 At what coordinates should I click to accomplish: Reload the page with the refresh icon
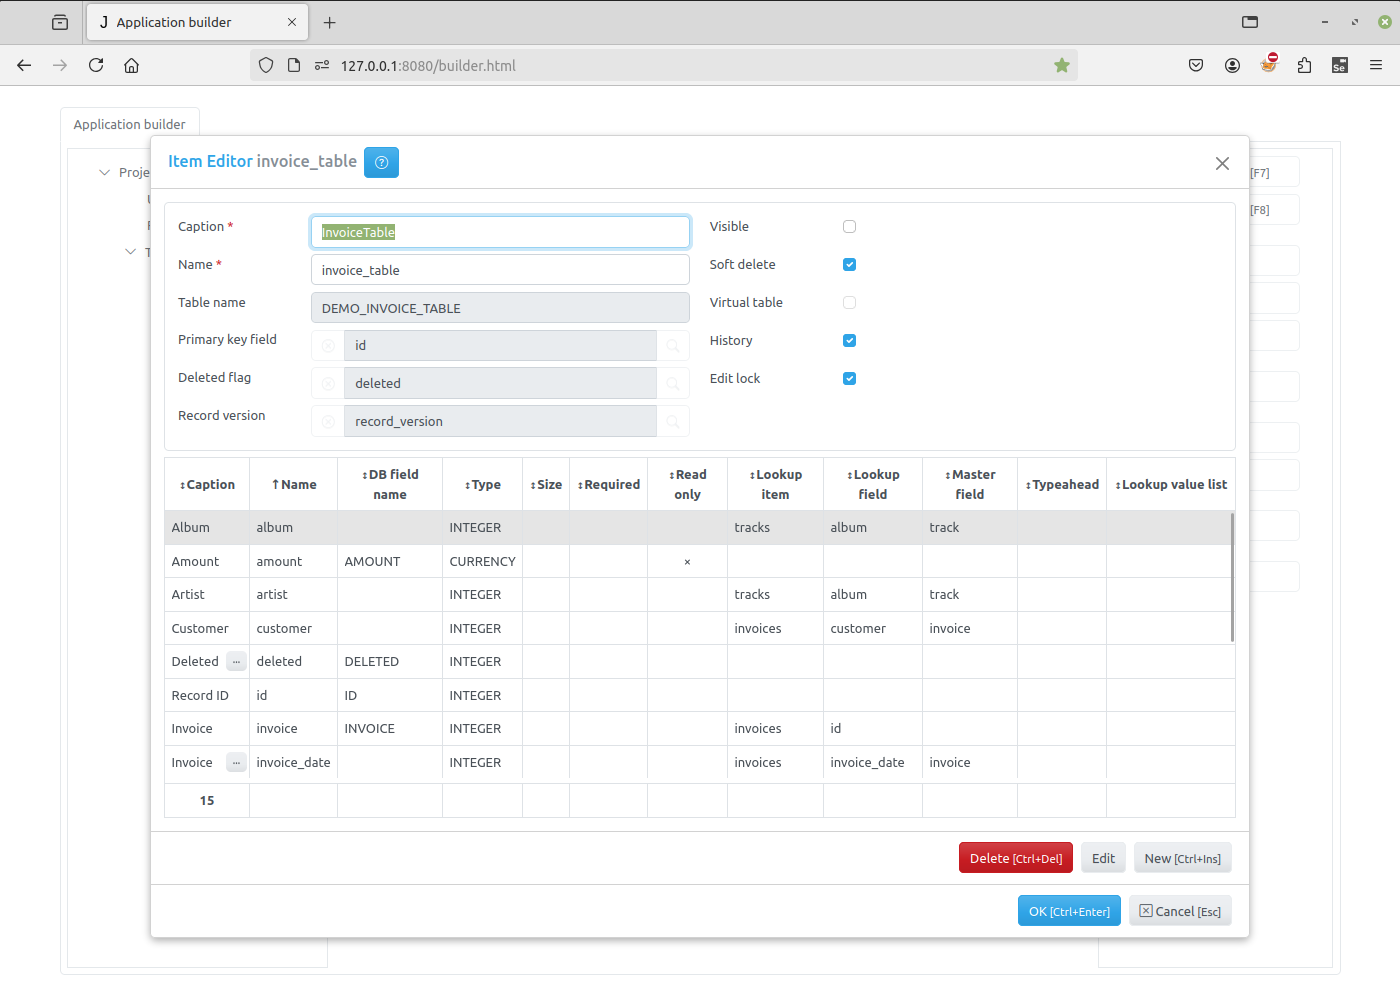[95, 64]
